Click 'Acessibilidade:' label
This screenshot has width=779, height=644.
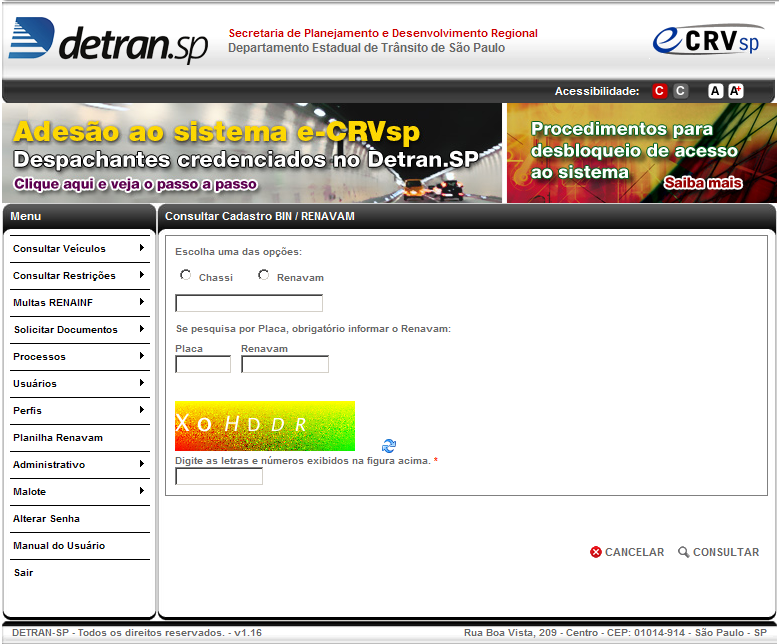click(597, 91)
